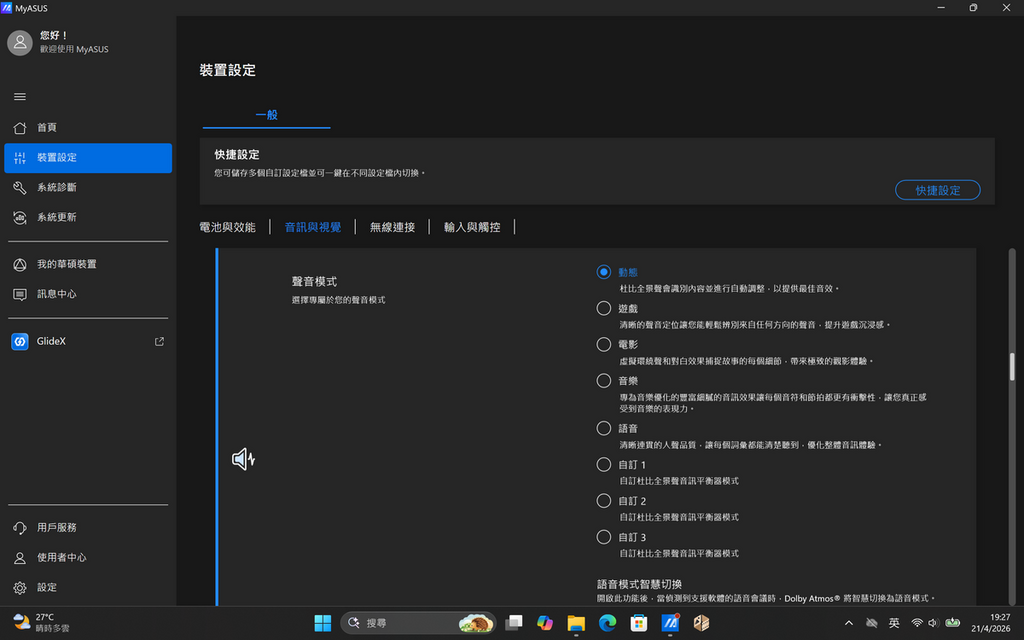Click the GlideX app icon
This screenshot has width=1024, height=640.
coord(20,342)
